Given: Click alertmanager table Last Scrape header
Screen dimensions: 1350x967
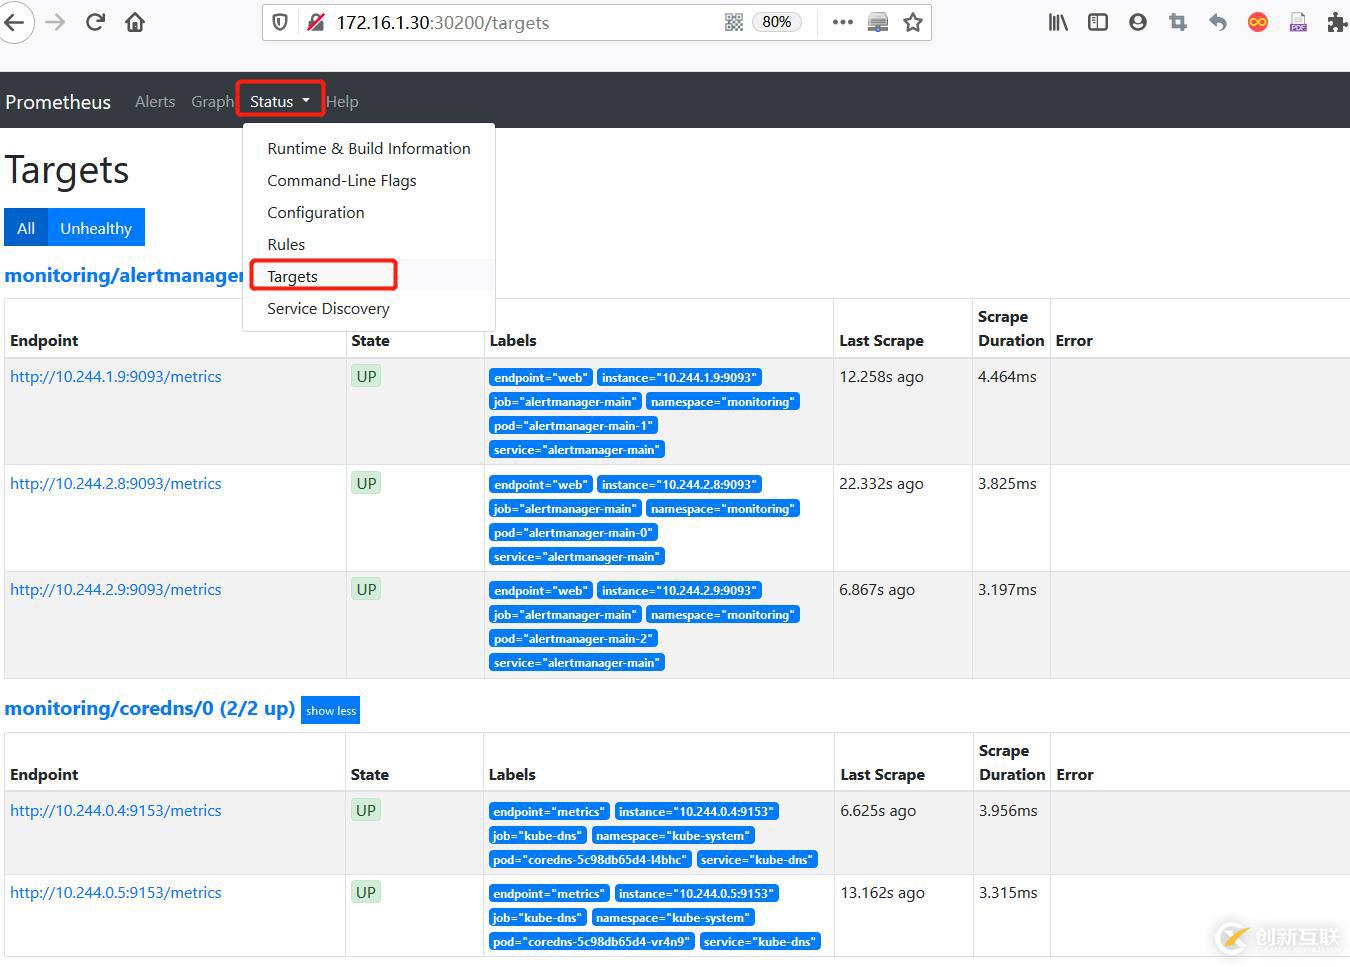Looking at the screenshot, I should pos(881,341).
